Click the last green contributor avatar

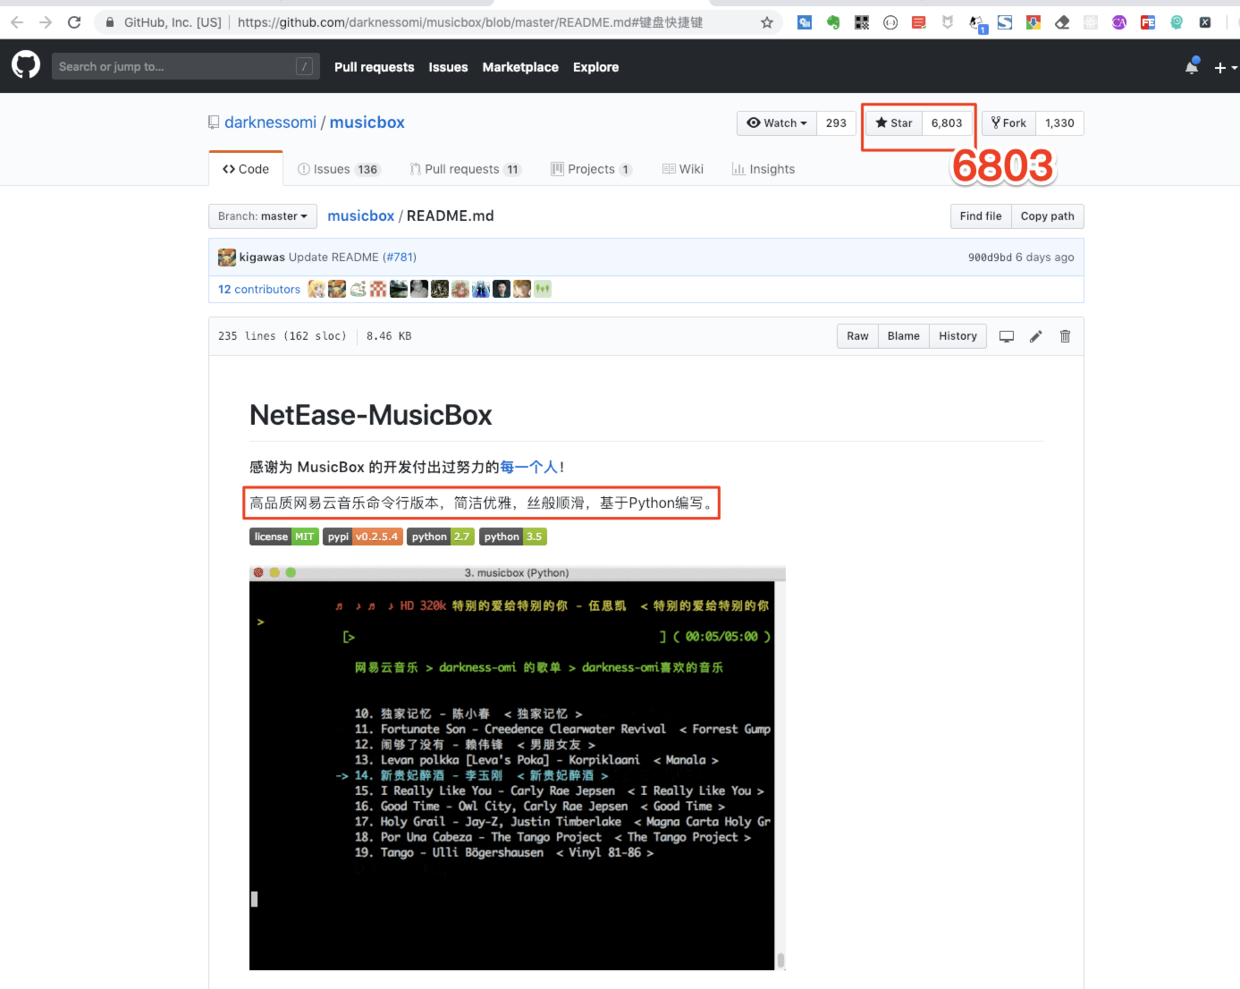click(x=542, y=289)
